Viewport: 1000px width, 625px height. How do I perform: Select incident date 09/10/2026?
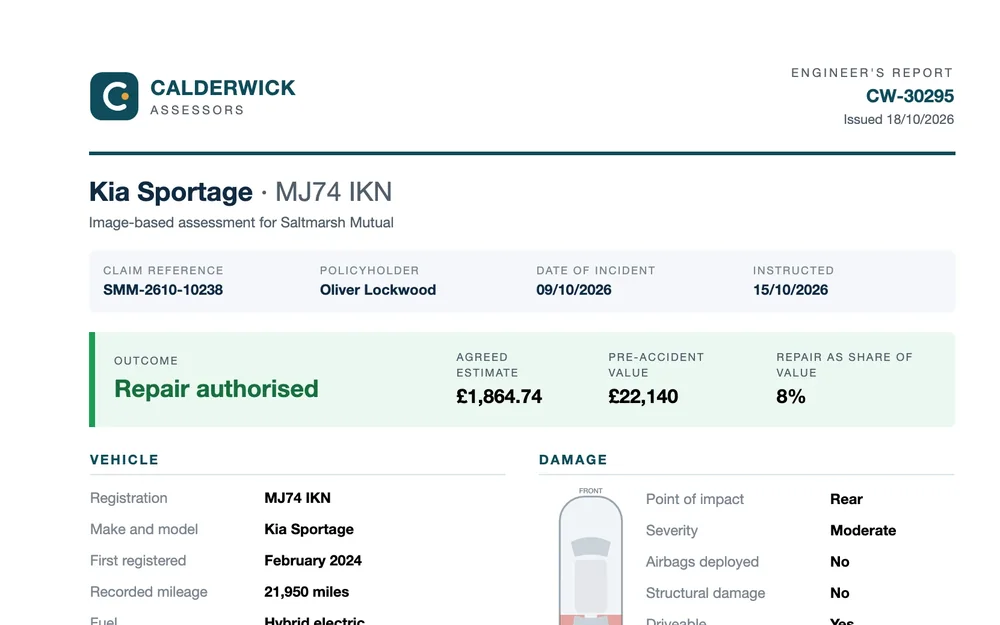574,290
